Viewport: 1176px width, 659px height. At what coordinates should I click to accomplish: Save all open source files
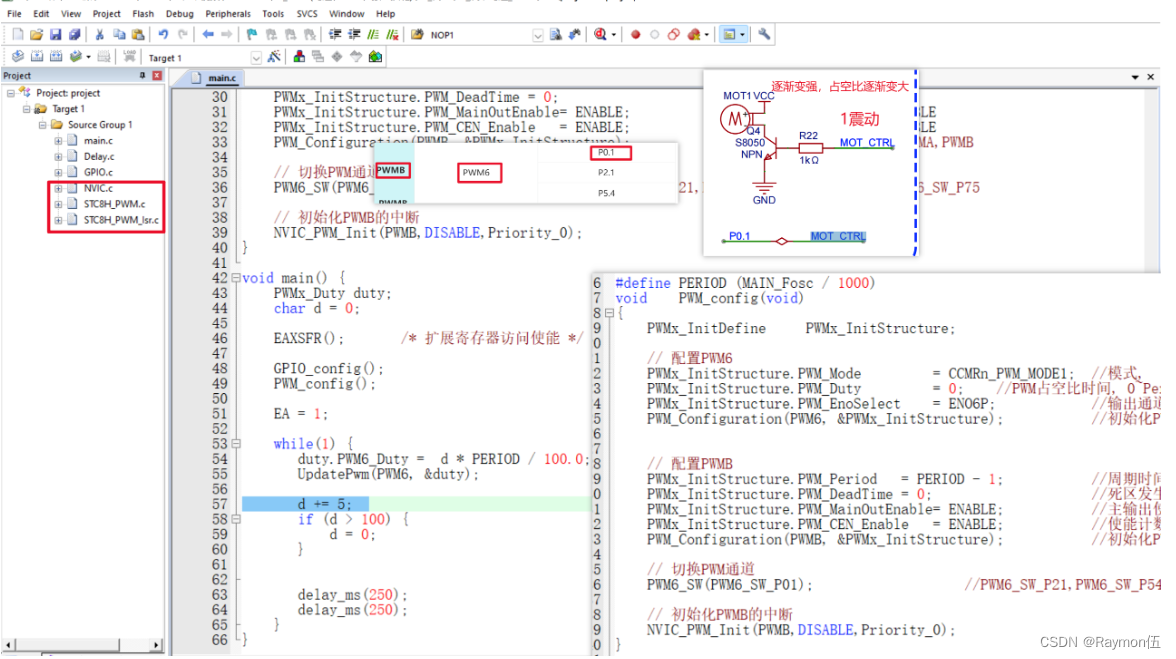point(74,33)
